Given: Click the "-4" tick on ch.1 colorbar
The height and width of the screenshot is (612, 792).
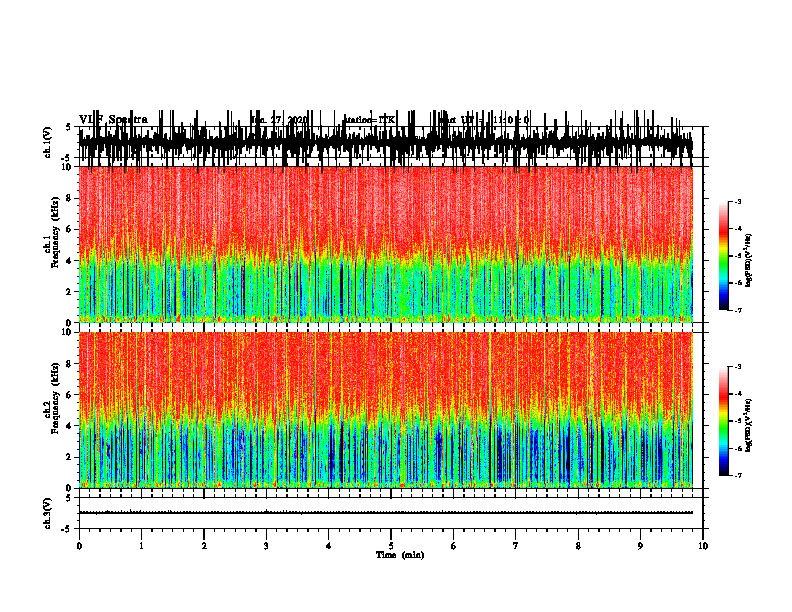Looking at the screenshot, I should (737, 229).
